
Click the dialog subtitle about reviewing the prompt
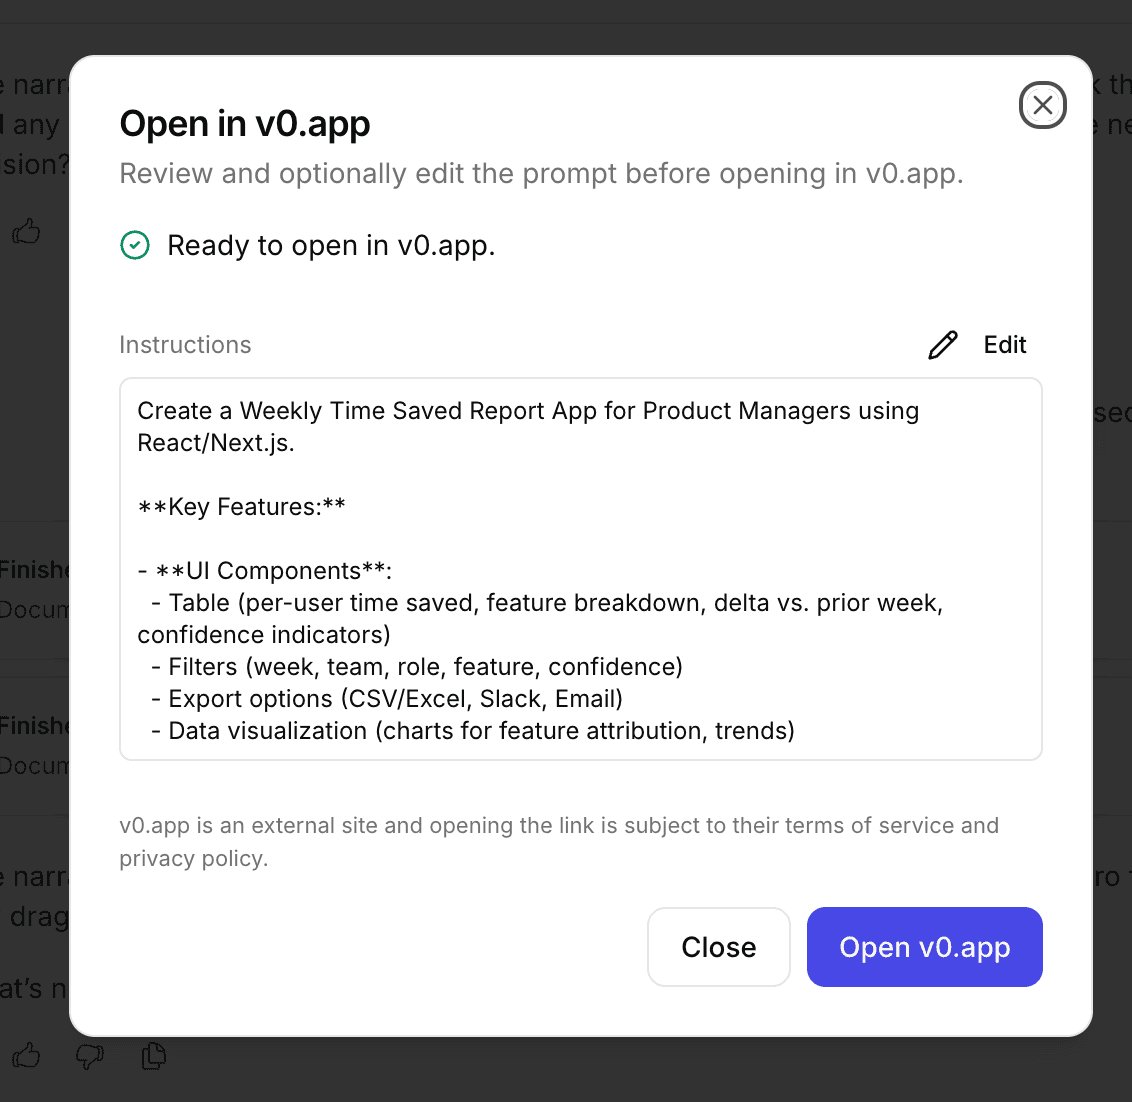(540, 173)
